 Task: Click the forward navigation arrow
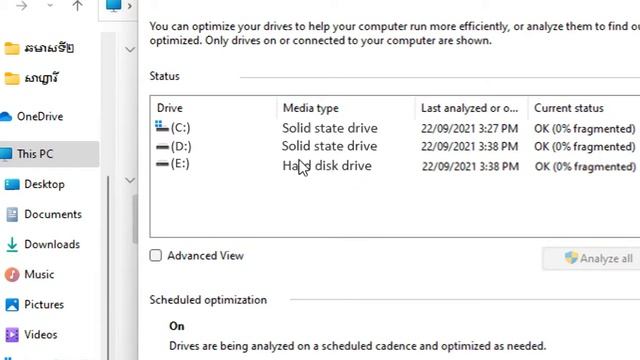22,6
